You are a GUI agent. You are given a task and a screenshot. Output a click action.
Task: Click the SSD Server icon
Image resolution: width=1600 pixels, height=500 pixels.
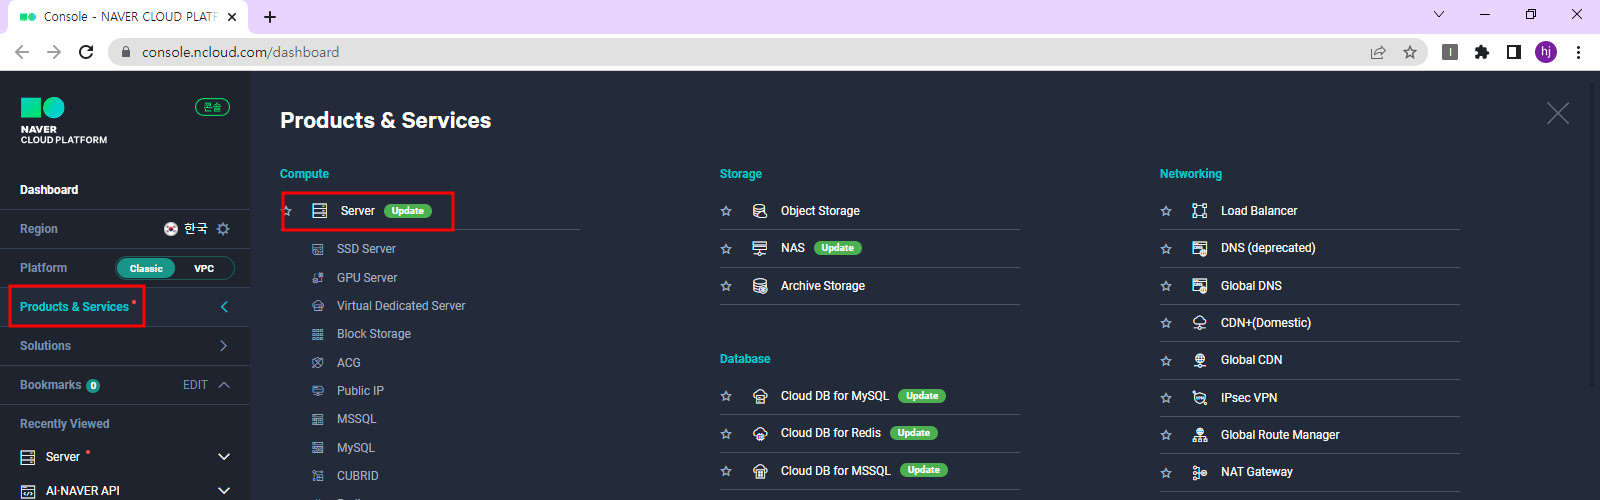click(318, 249)
